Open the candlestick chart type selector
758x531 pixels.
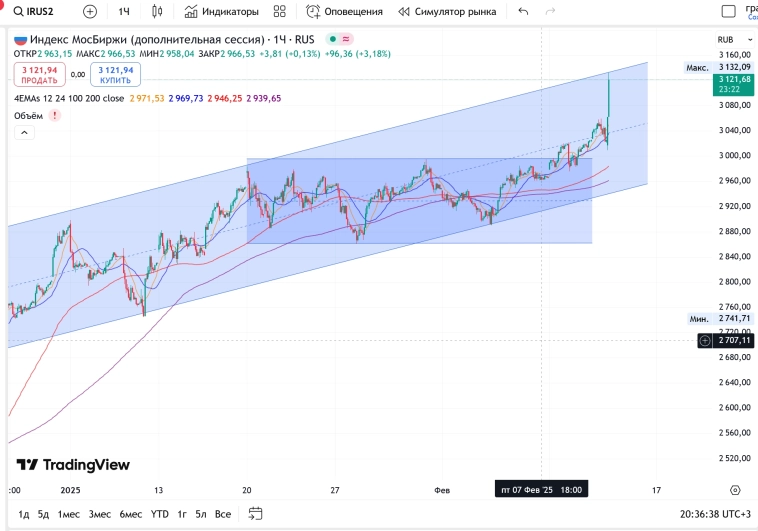(x=157, y=12)
